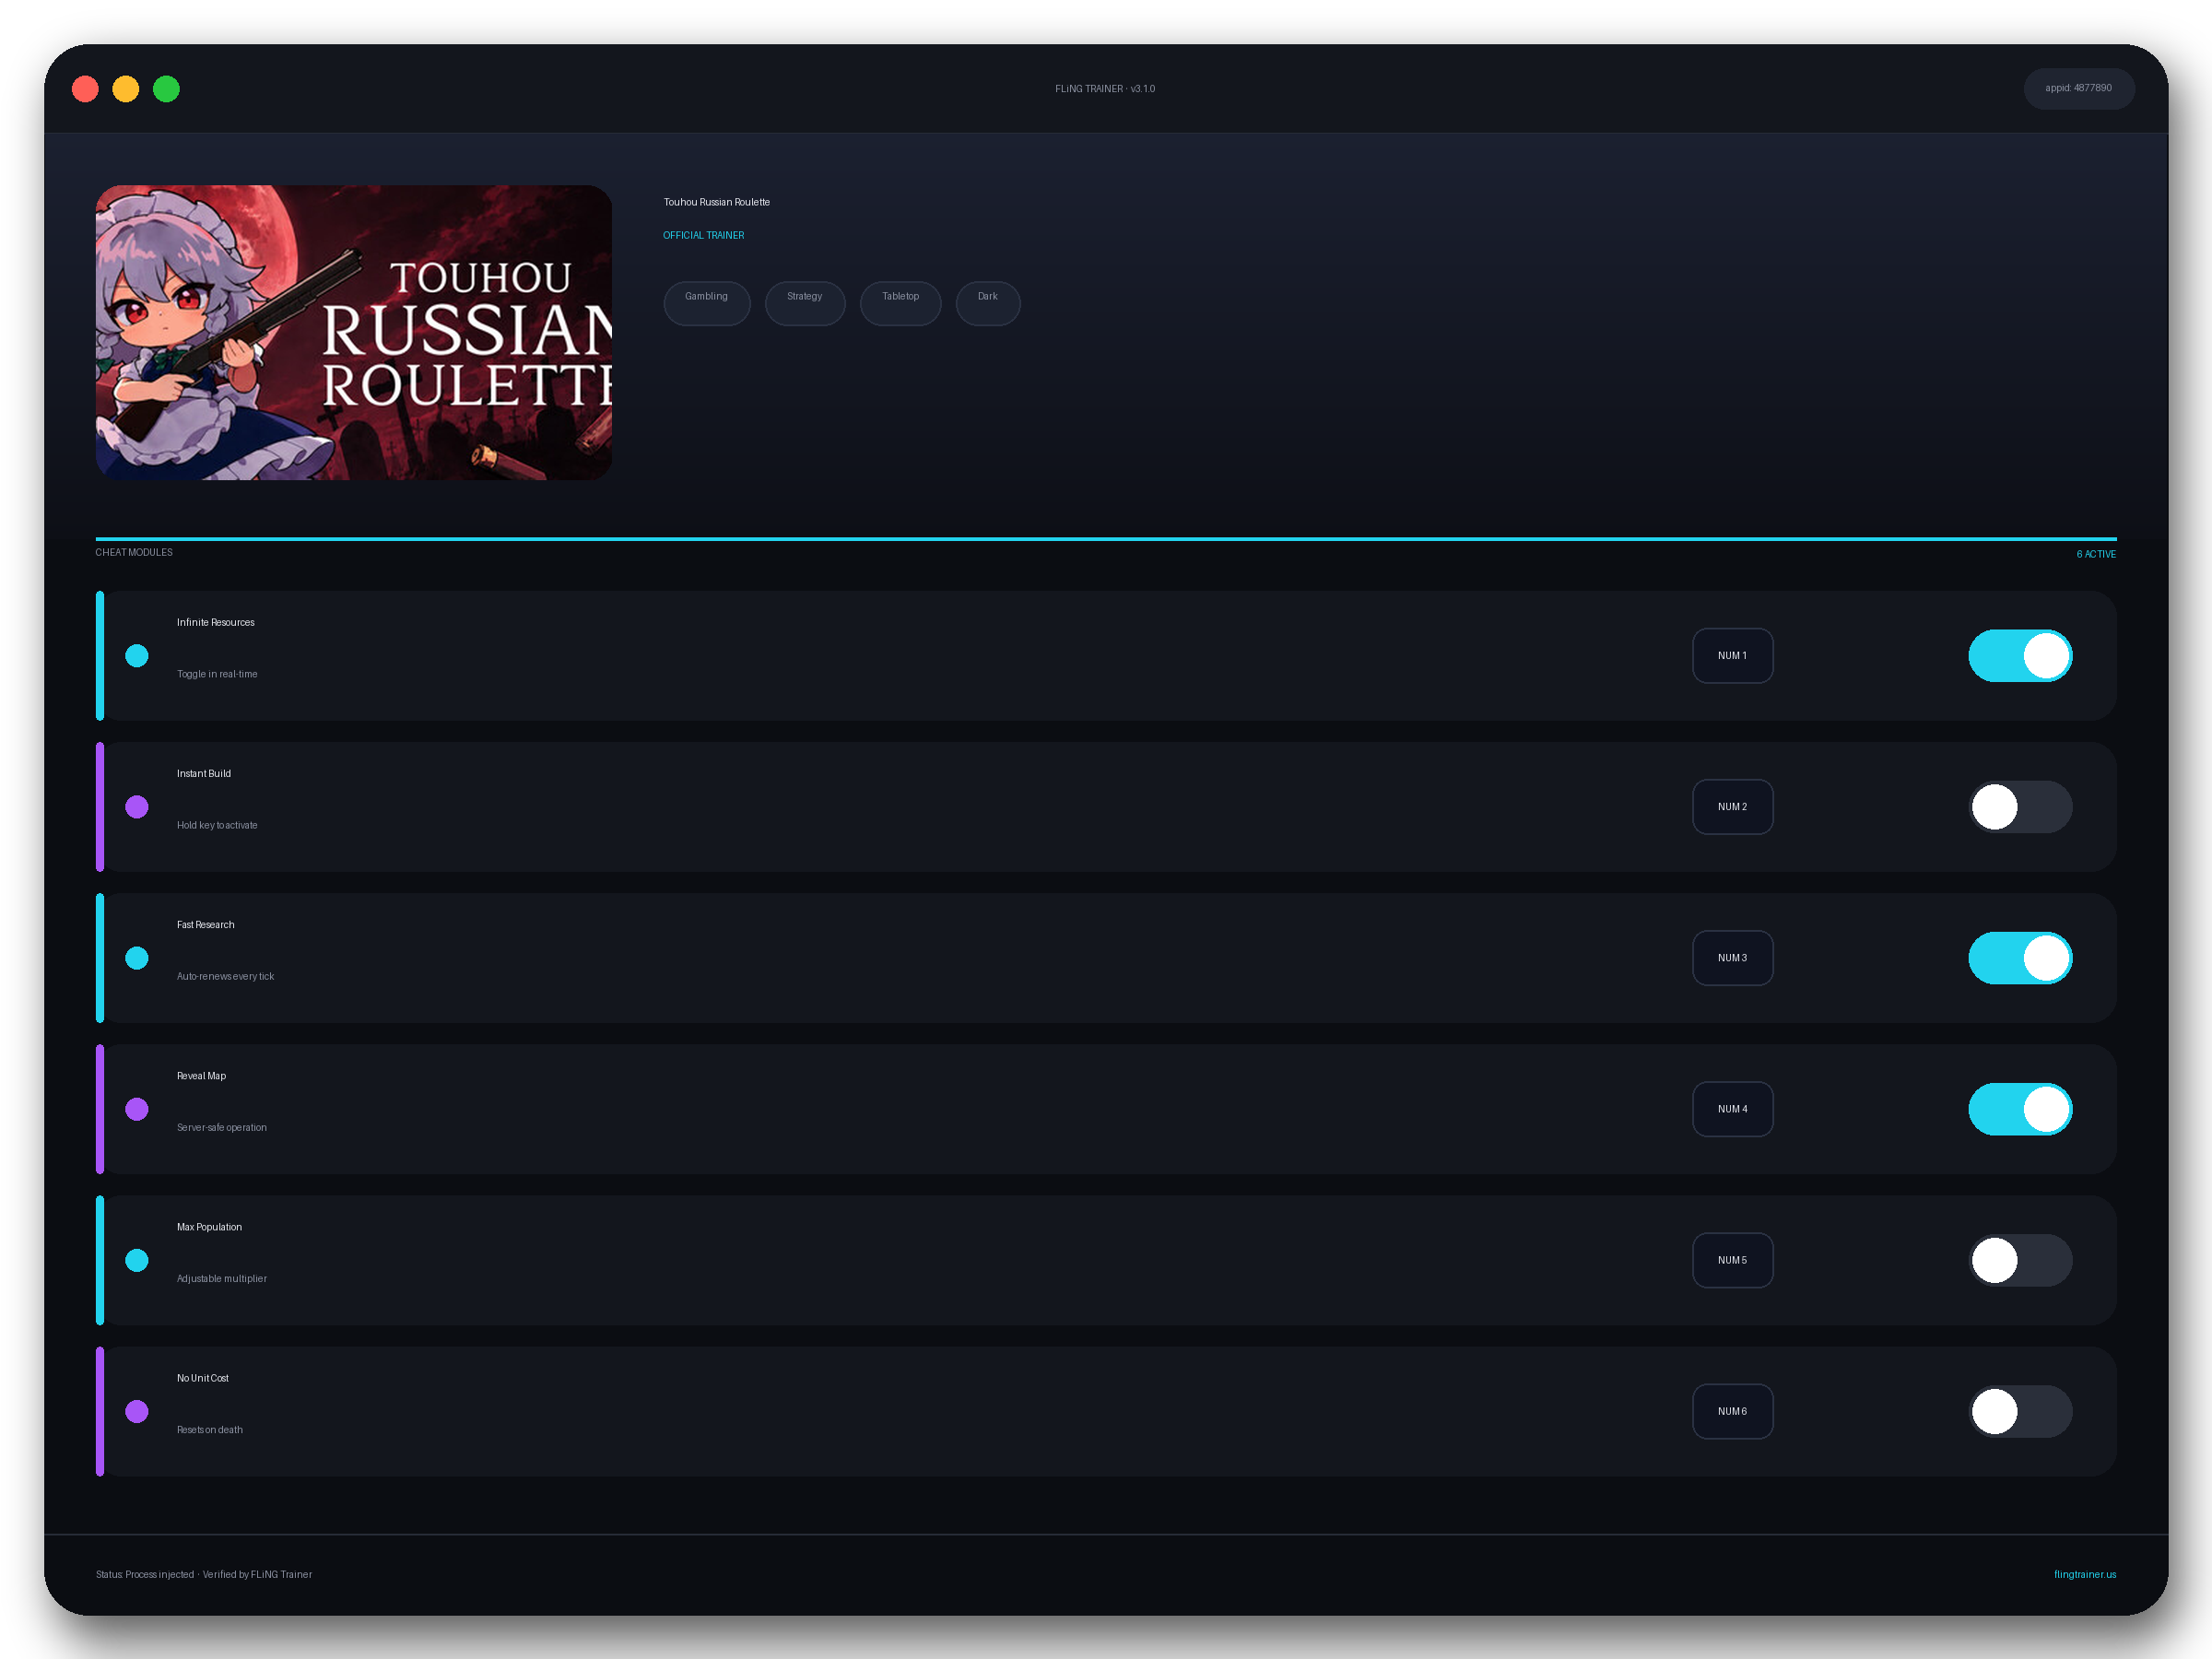Switch off the Reveal Map toggle
Screen dimensions: 2212x1659
2019,1109
